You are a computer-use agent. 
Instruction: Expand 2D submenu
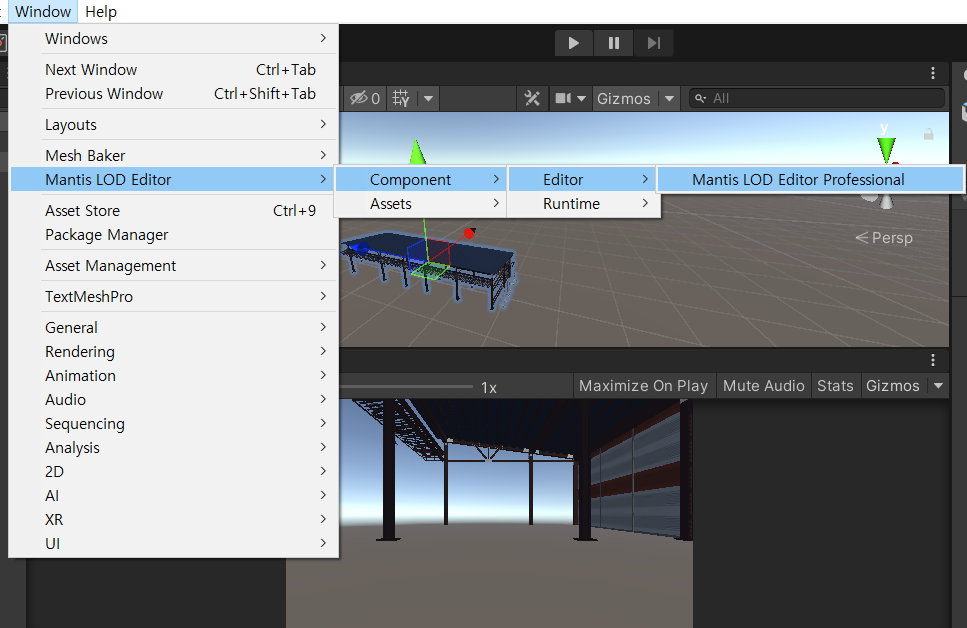(x=173, y=471)
